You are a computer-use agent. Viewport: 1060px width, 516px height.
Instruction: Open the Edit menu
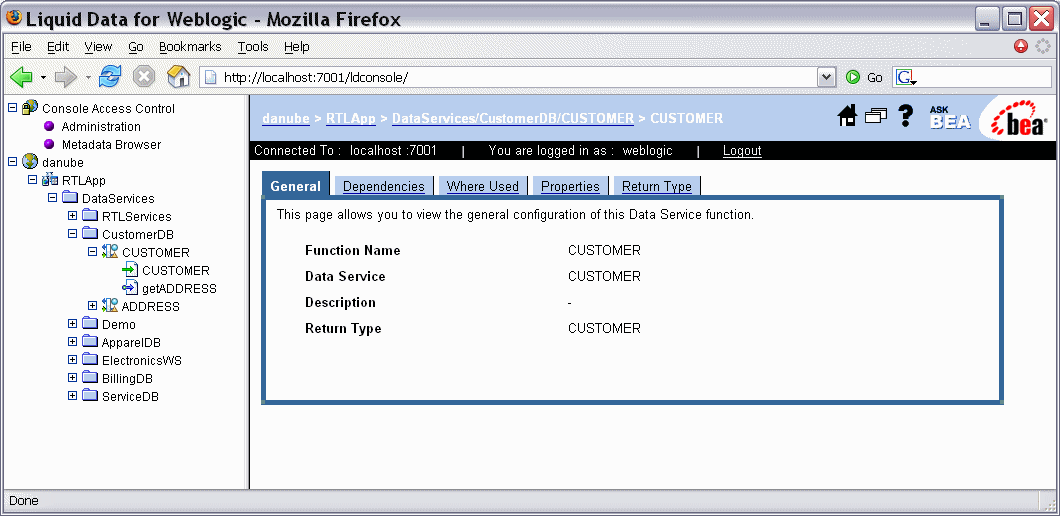point(58,47)
